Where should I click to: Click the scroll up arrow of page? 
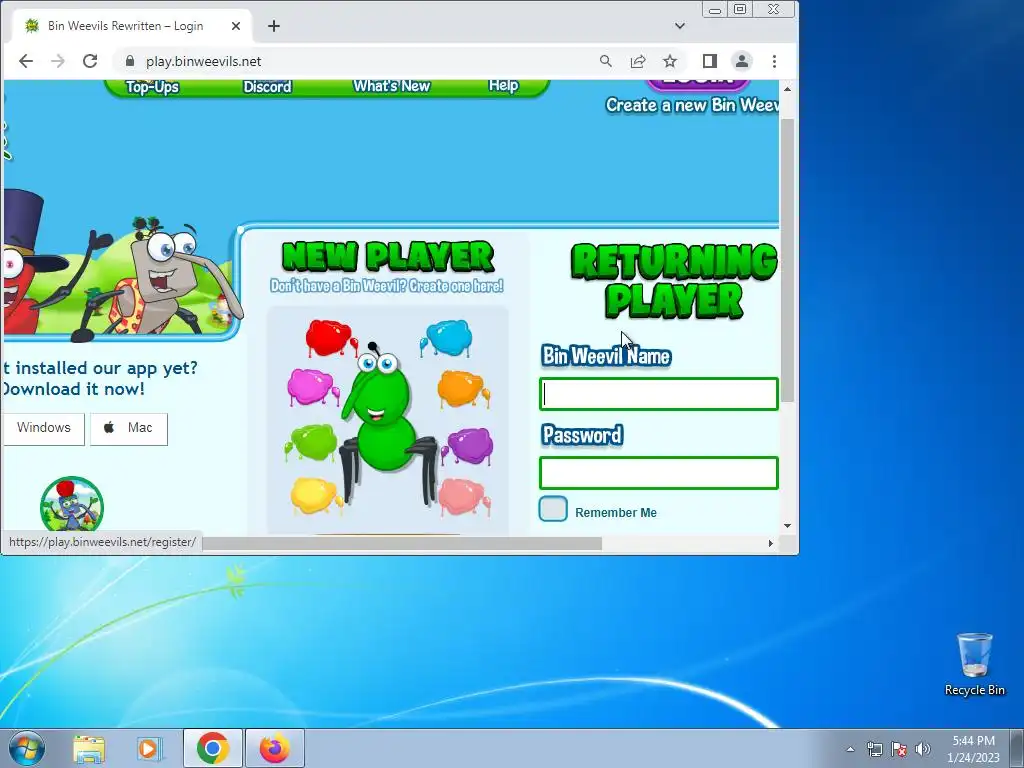click(x=788, y=89)
